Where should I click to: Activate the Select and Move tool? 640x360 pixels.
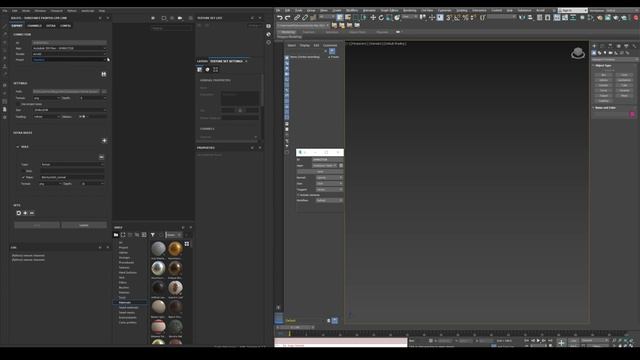click(373, 18)
